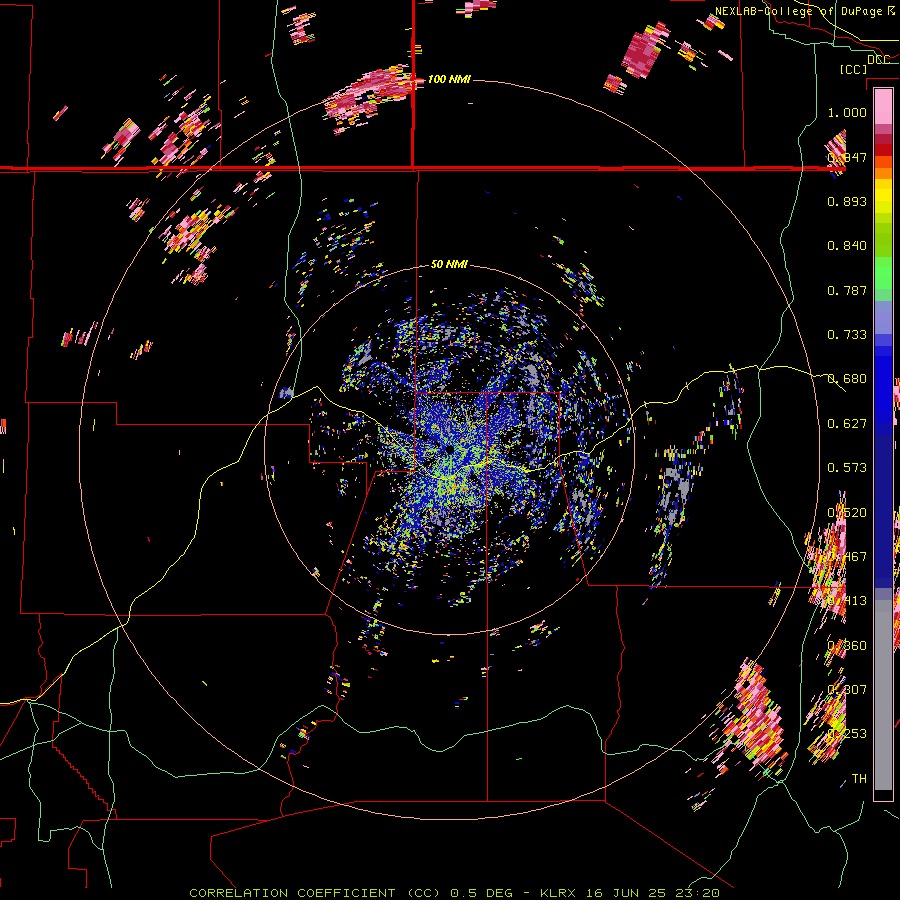Click the 0.627 color scale value

coord(847,424)
